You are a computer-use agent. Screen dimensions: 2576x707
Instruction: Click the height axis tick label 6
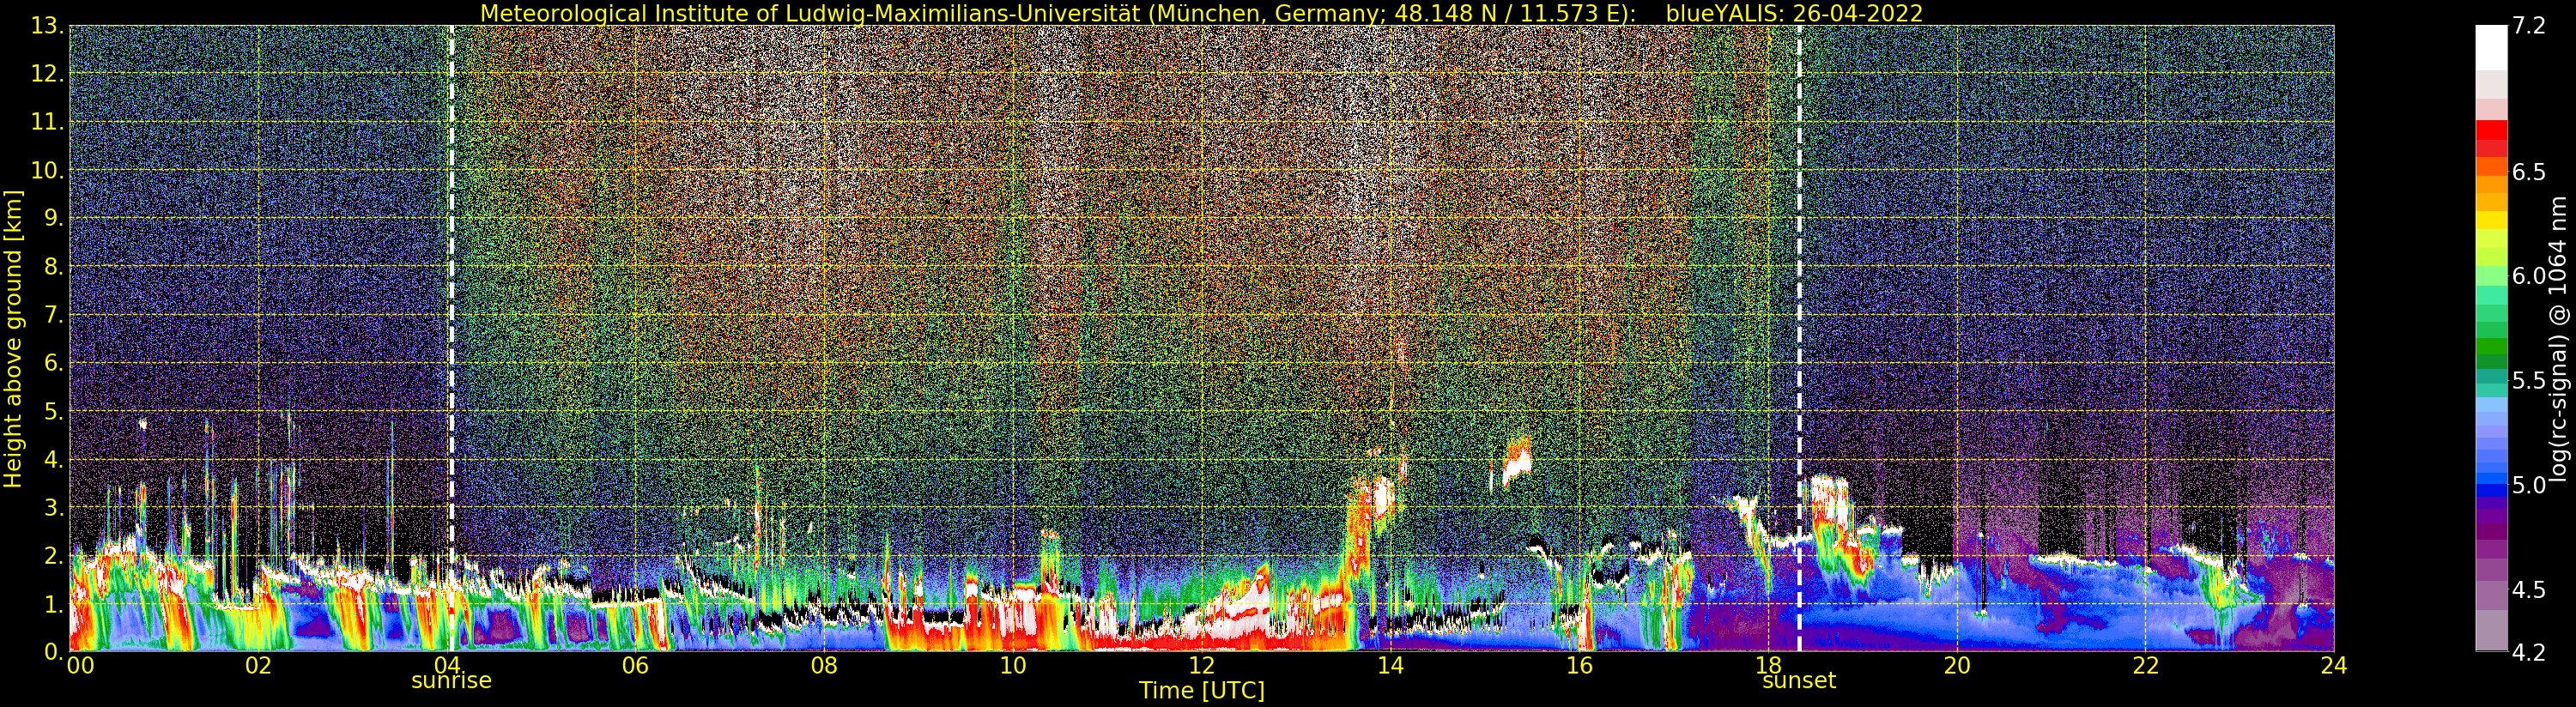[54, 363]
